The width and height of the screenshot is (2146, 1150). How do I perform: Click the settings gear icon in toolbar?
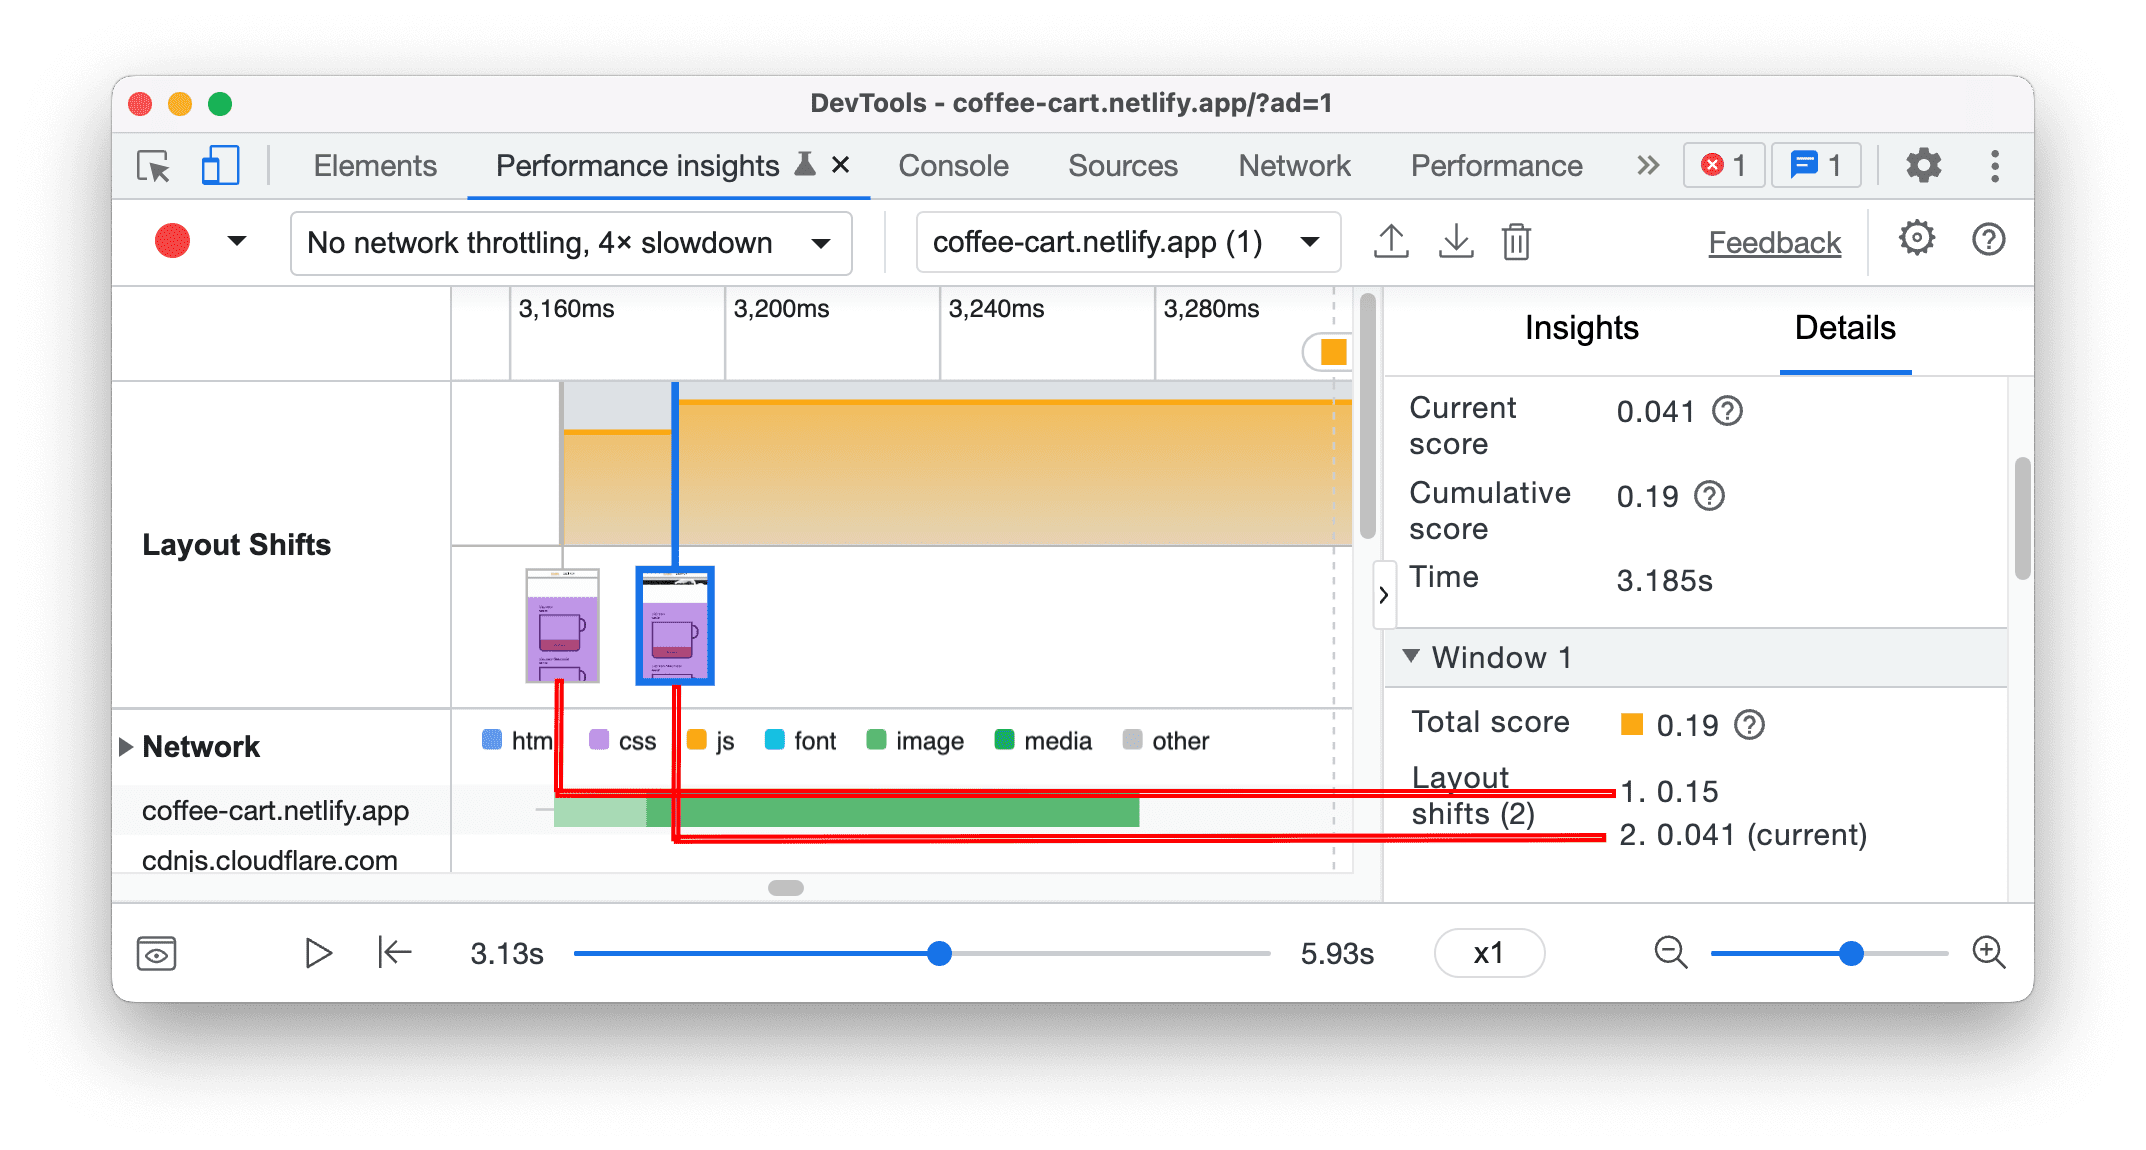pos(1919,165)
